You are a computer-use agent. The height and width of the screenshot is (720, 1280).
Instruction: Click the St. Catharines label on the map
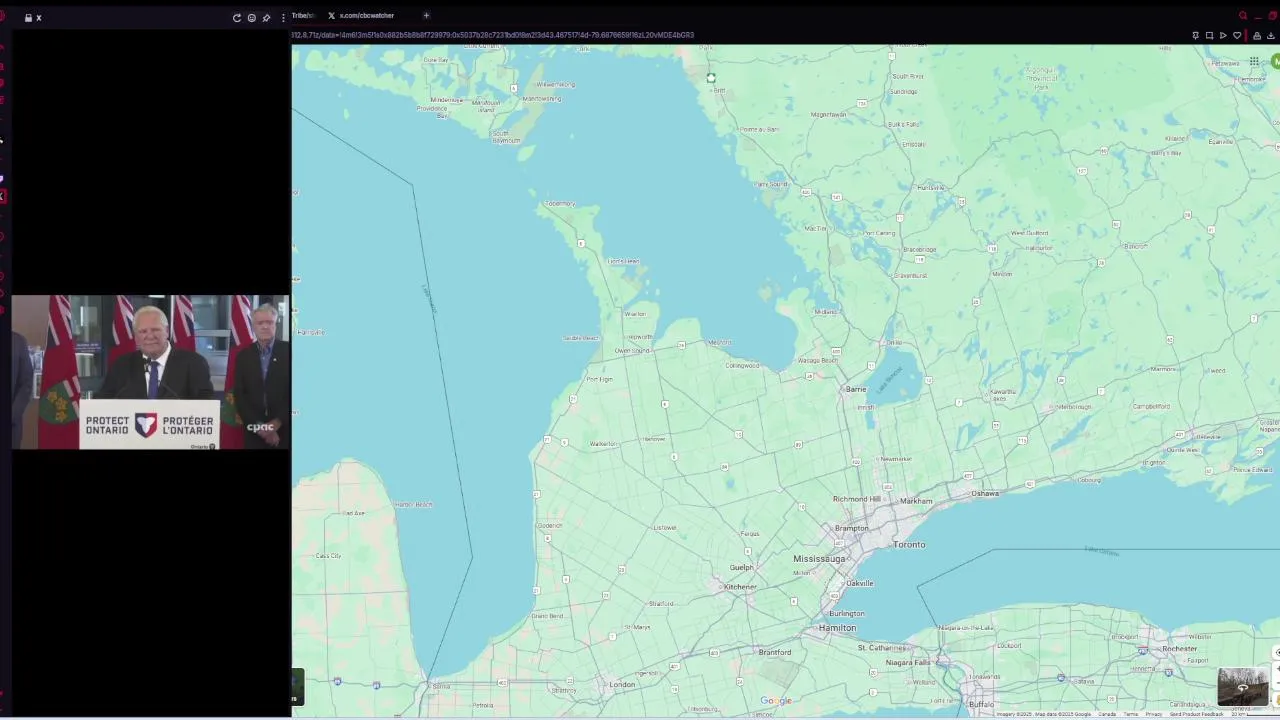tap(881, 648)
